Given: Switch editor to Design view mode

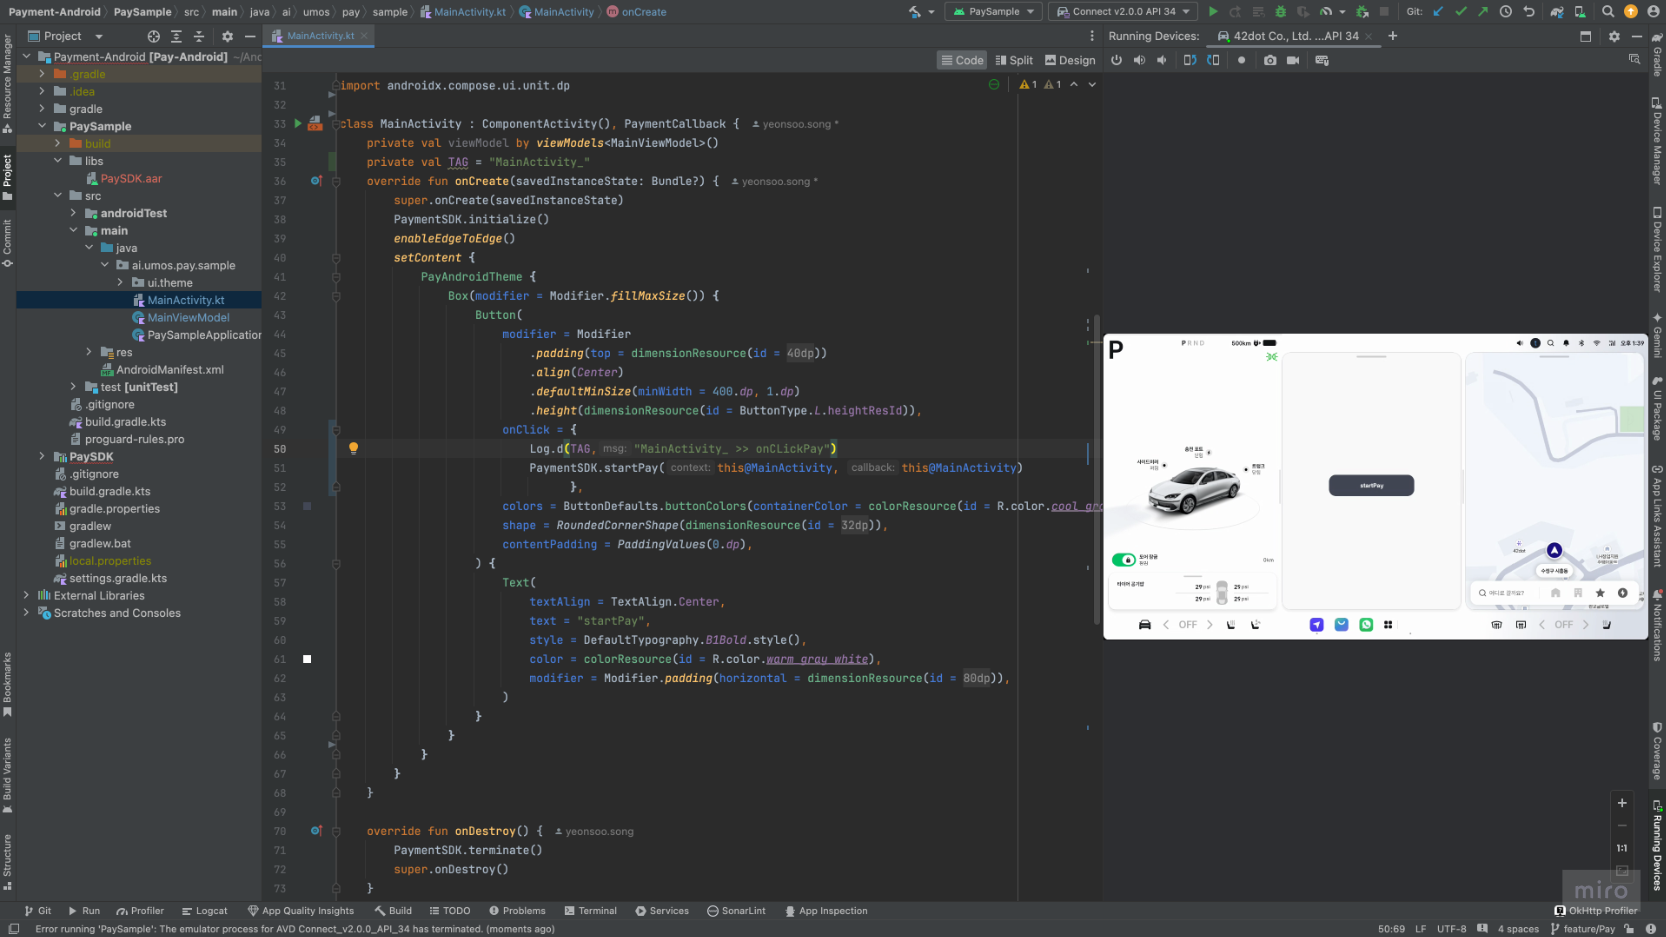Looking at the screenshot, I should point(1069,60).
